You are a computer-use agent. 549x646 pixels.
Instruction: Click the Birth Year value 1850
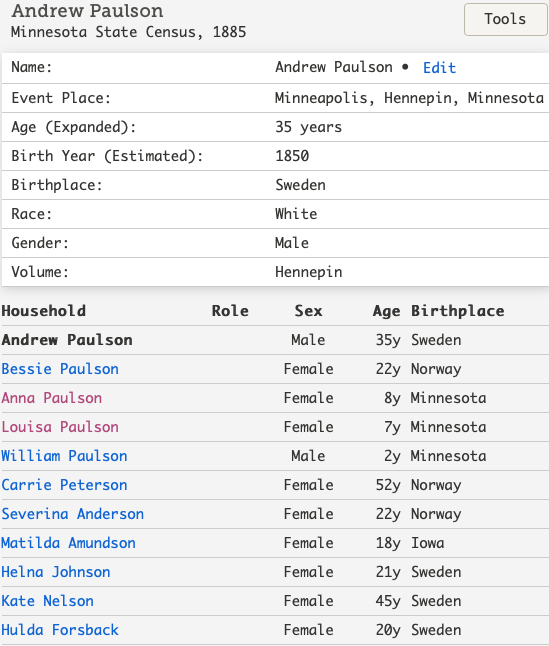click(x=292, y=156)
